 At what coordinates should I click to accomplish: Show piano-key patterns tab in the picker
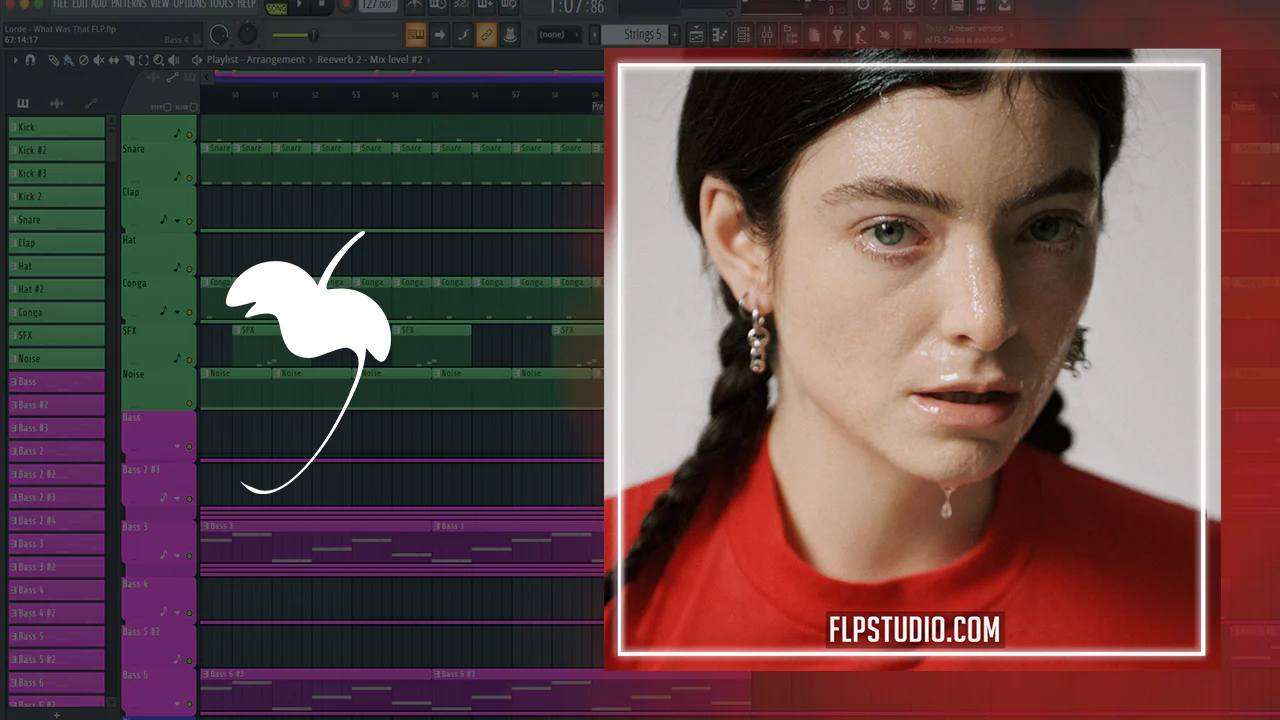(x=23, y=103)
